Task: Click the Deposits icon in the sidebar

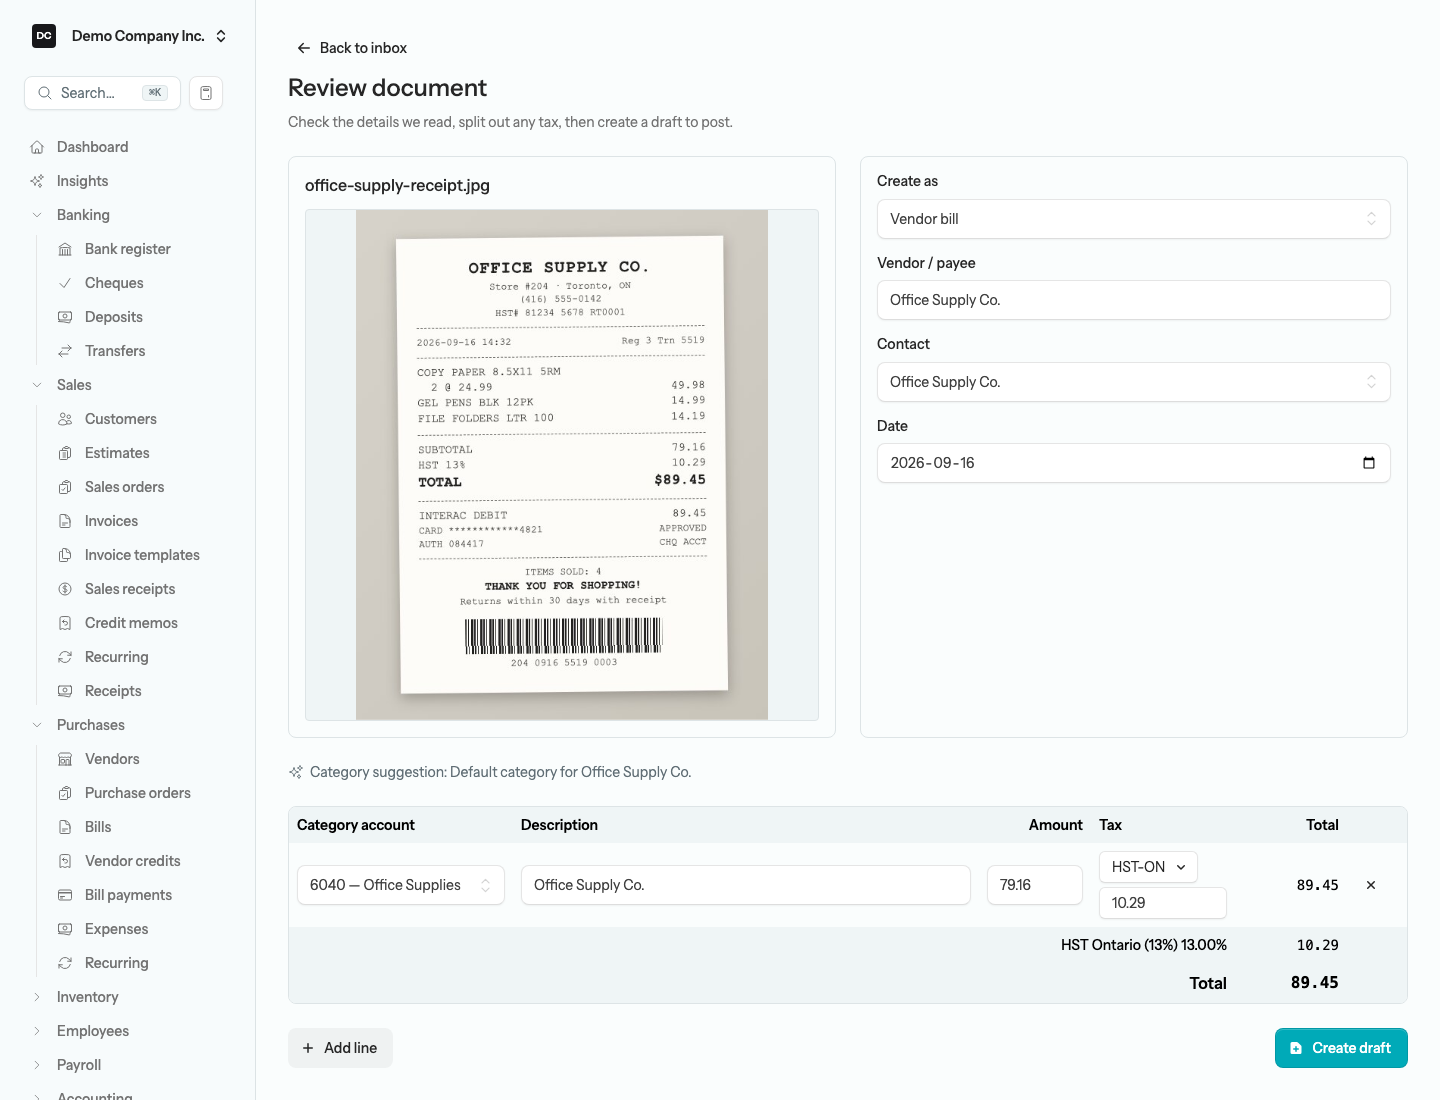Action: (x=65, y=317)
